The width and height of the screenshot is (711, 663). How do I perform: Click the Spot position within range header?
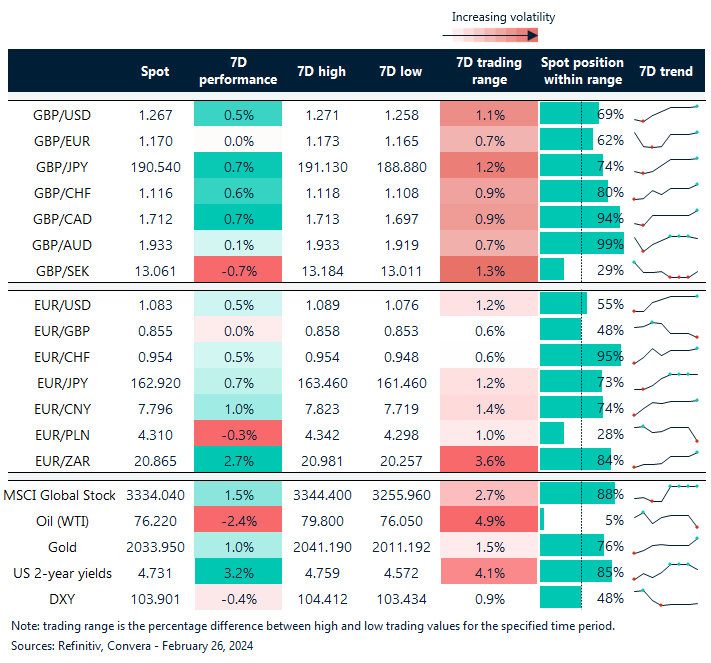[582, 72]
